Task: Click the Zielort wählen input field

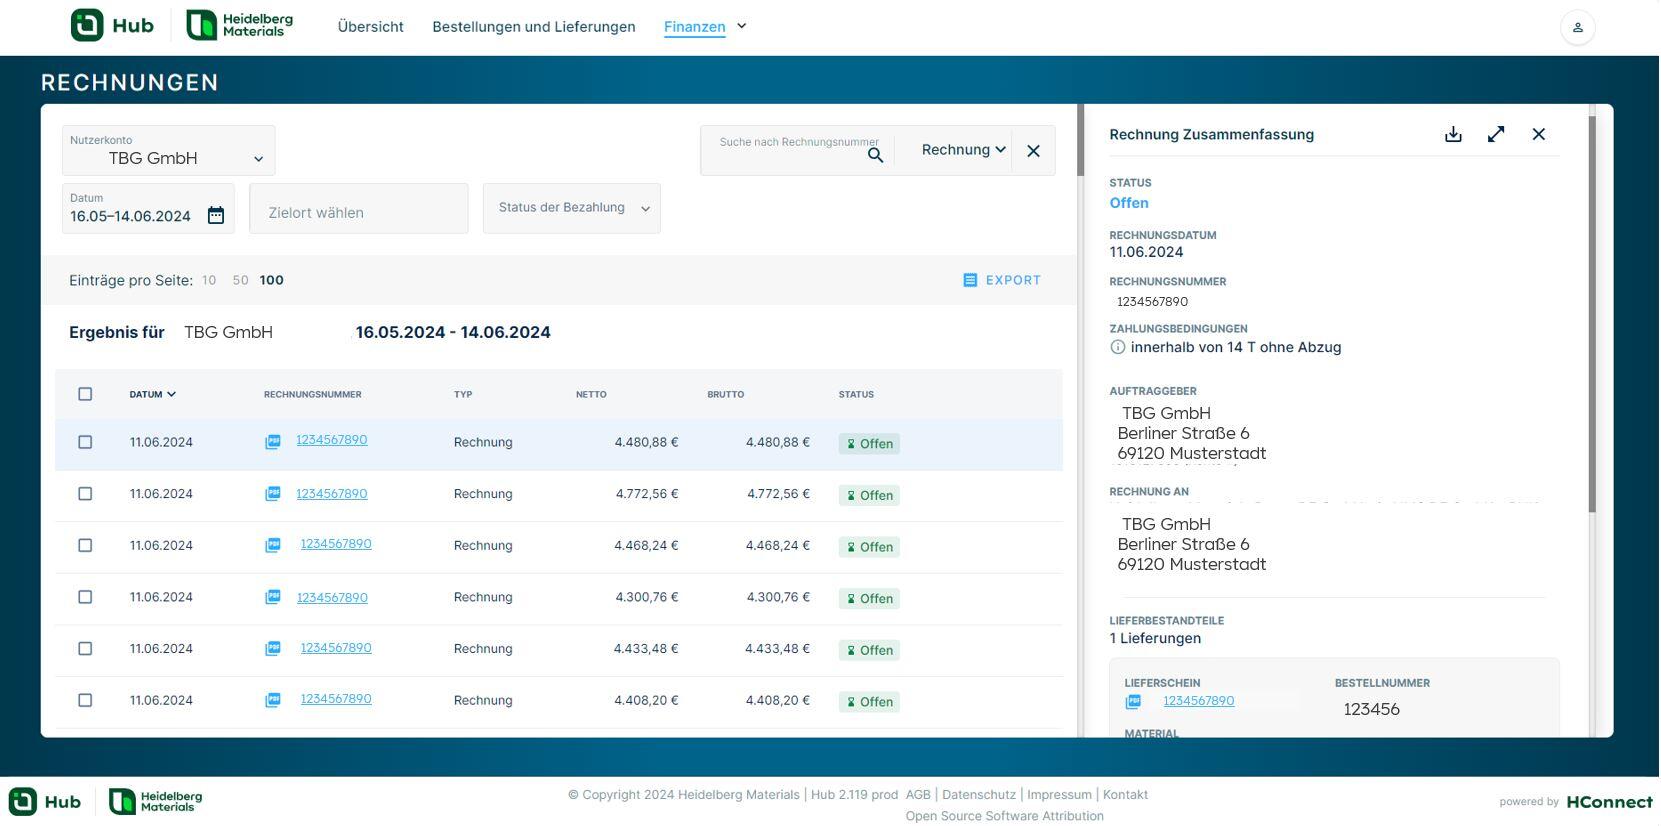Action: click(x=358, y=212)
